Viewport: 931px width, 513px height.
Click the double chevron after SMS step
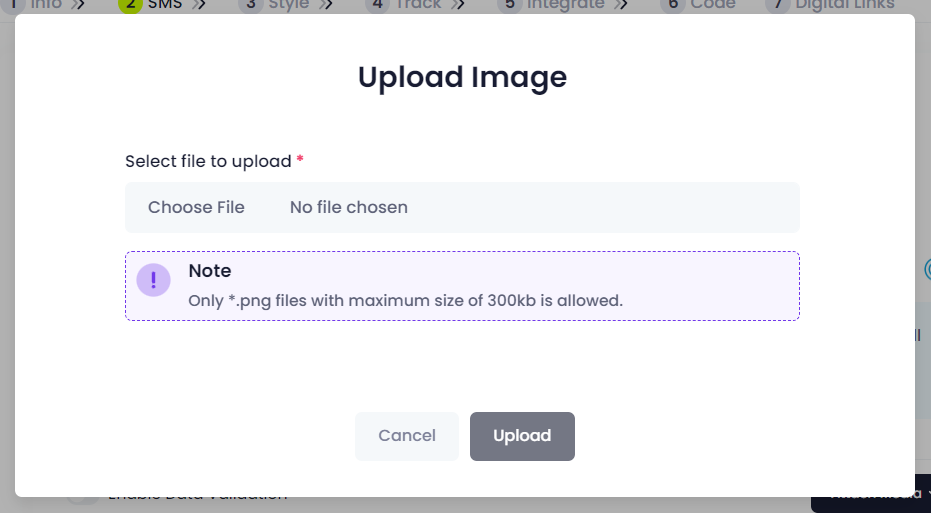point(200,5)
